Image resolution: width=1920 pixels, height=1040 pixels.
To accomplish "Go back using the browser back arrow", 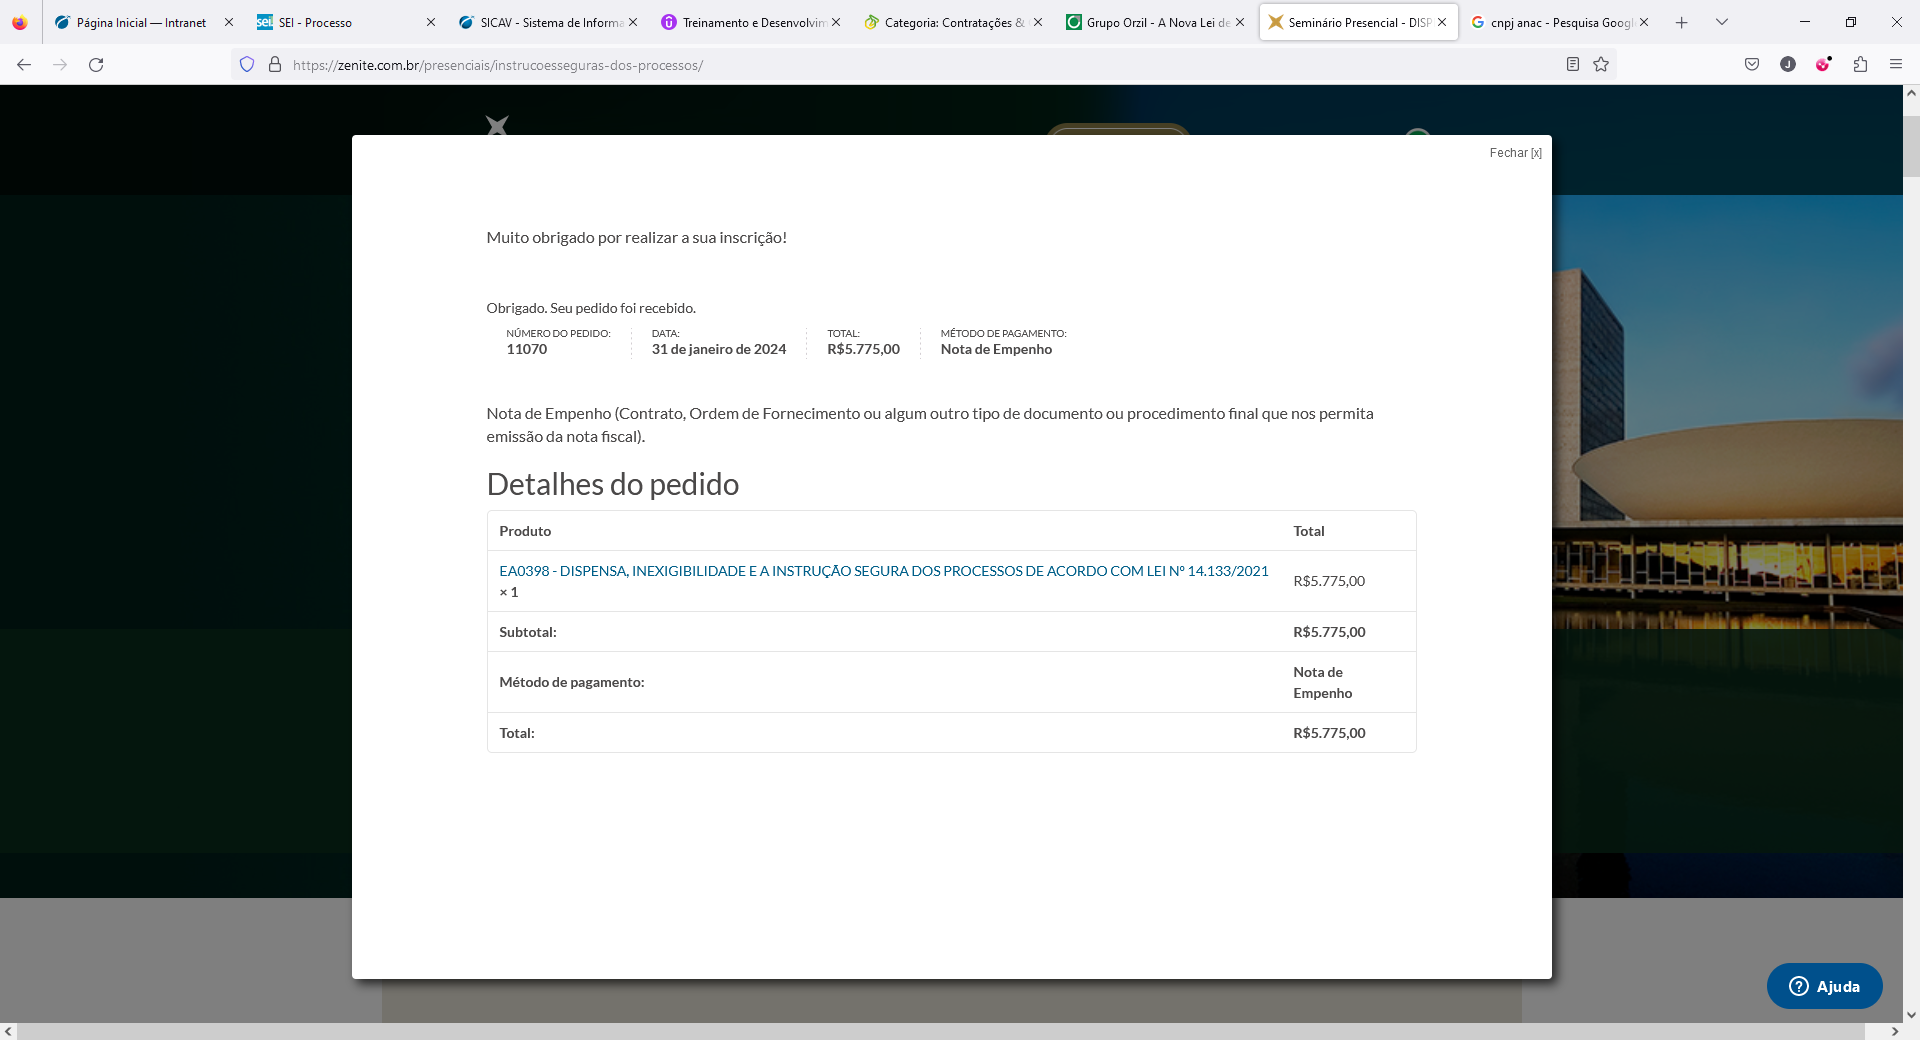I will coord(24,65).
